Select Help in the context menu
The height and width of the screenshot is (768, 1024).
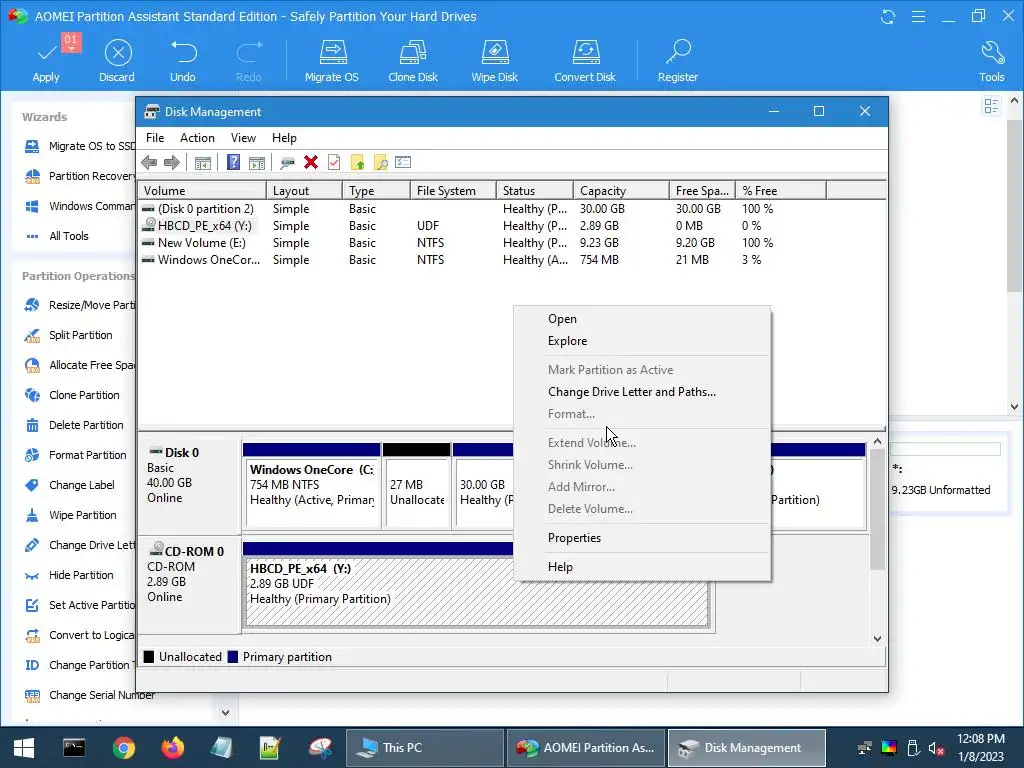(642, 567)
